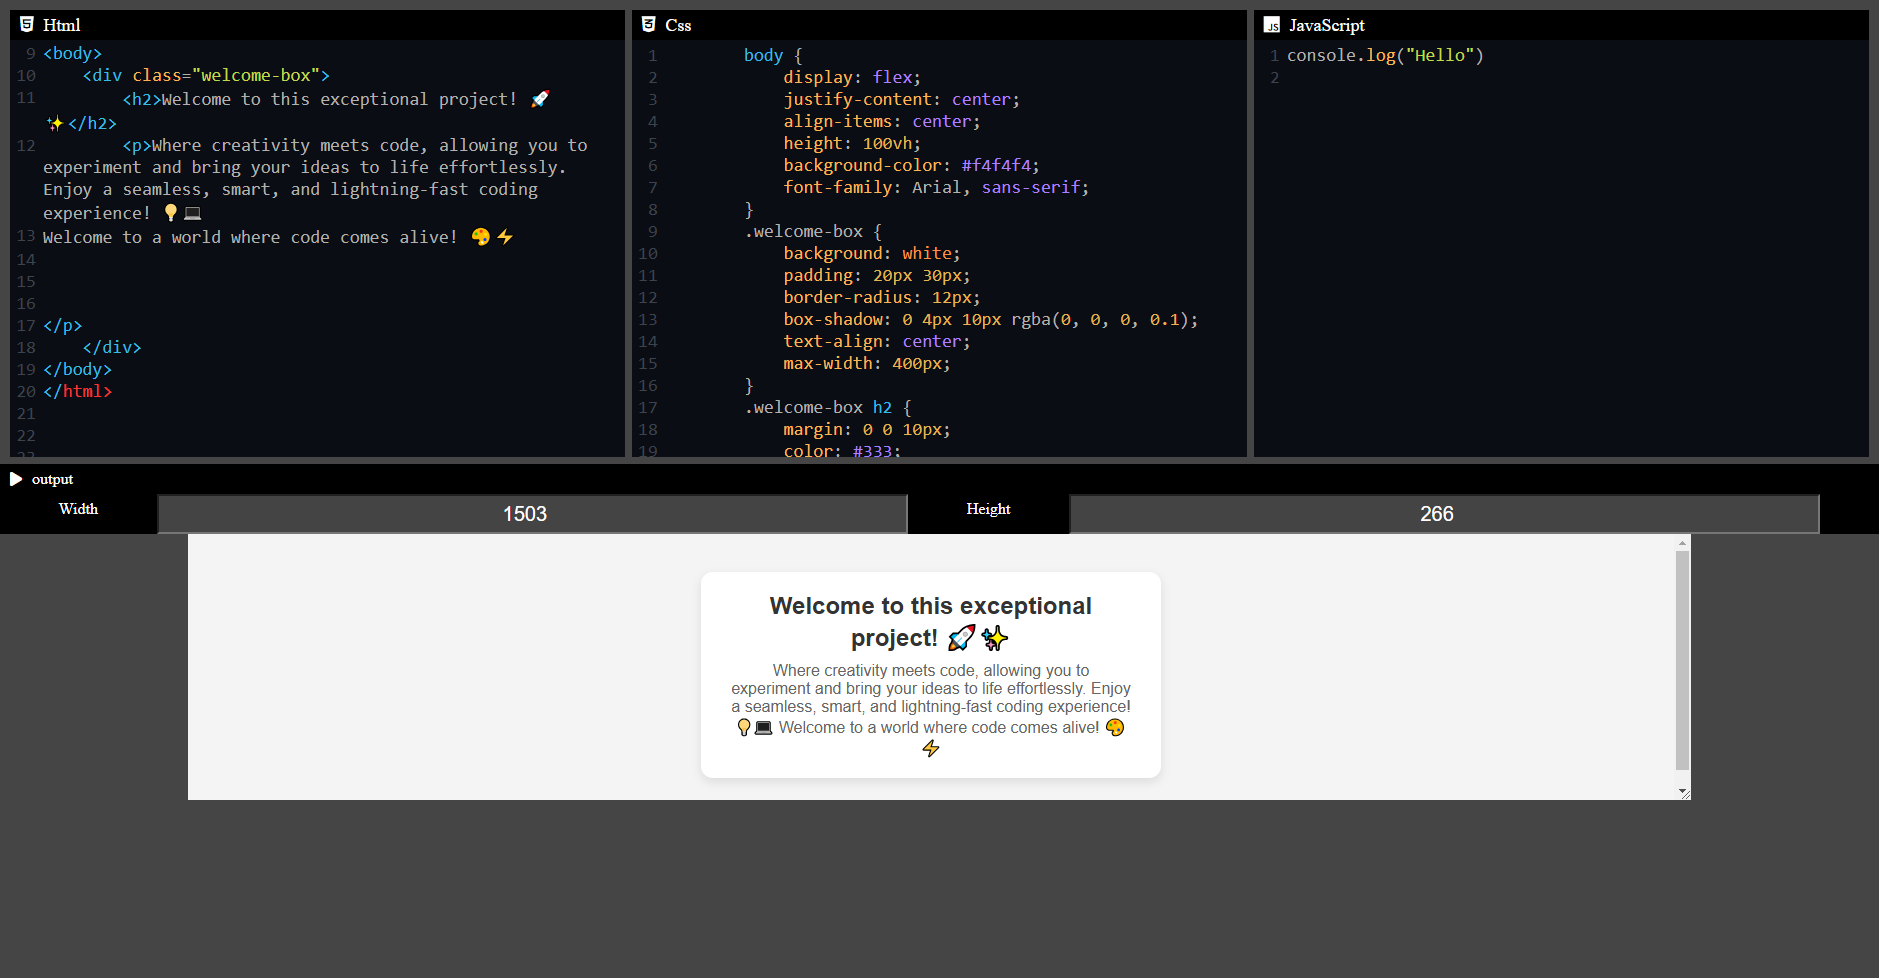Click line number 2 in JavaScript editor
The height and width of the screenshot is (978, 1879).
(1274, 77)
